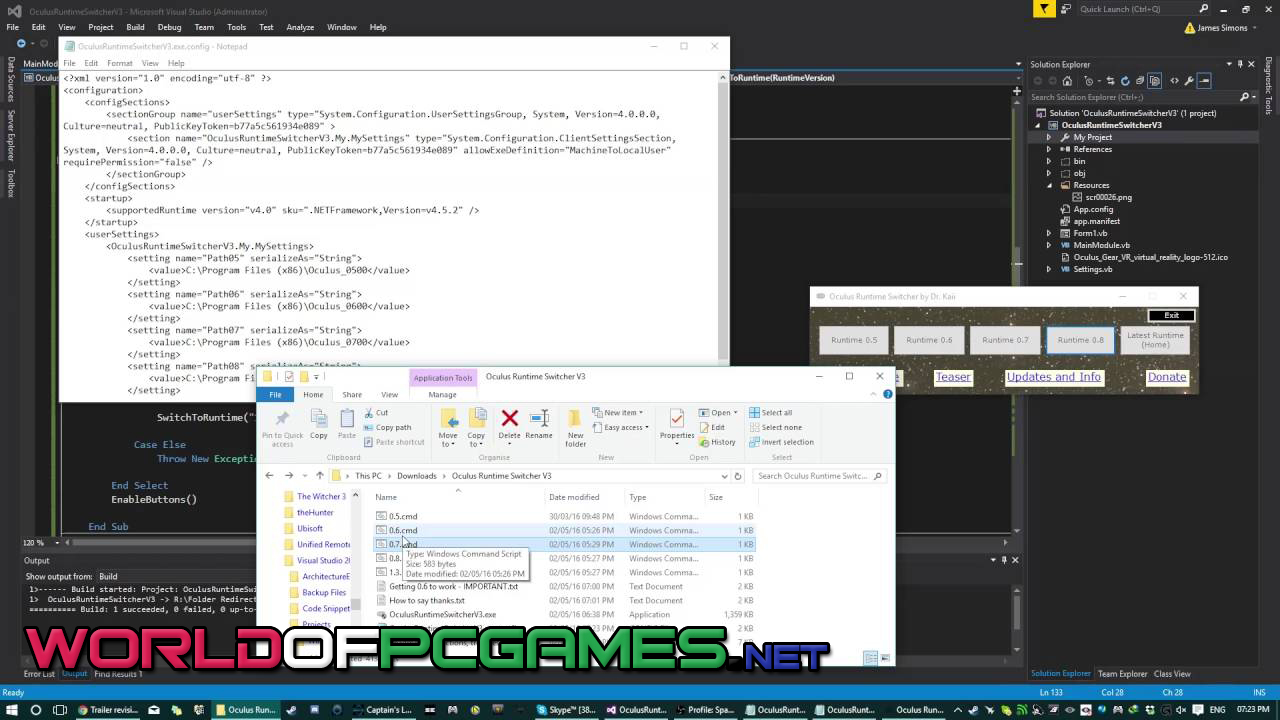The height and width of the screenshot is (720, 1280).
Task: Click the Search Oculus Runtime Switcher field
Action: point(819,476)
